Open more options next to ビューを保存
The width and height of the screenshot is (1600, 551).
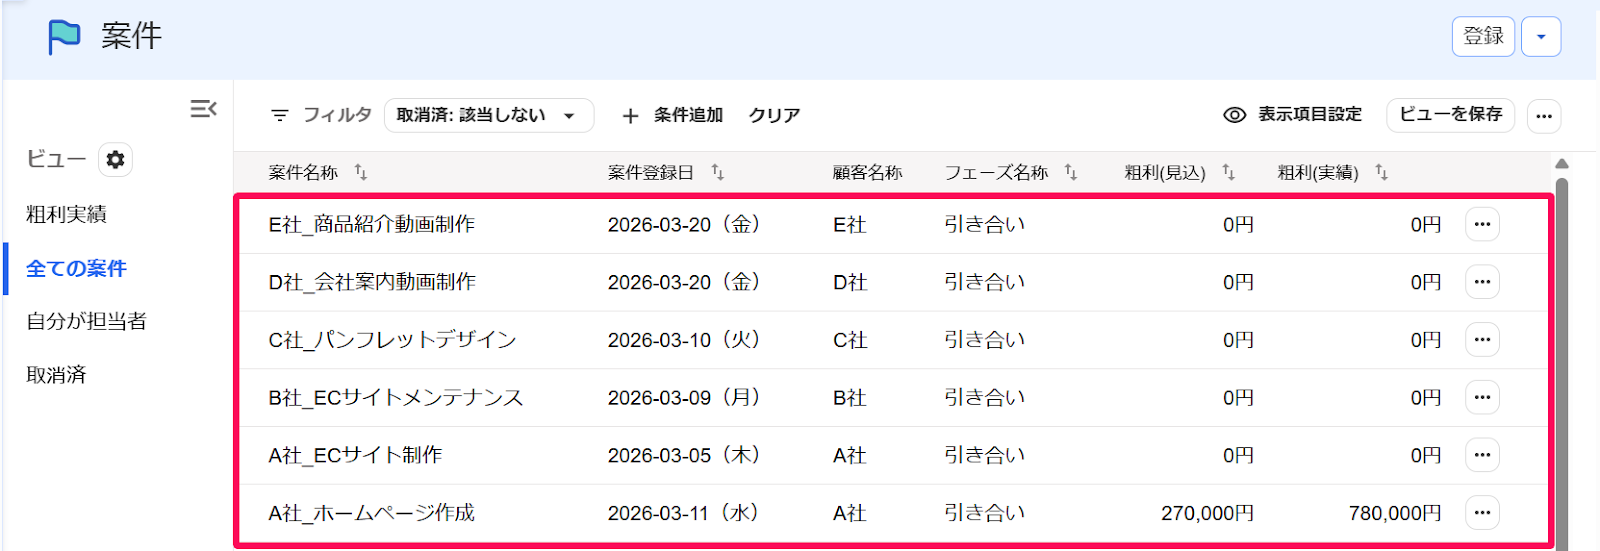click(1544, 116)
